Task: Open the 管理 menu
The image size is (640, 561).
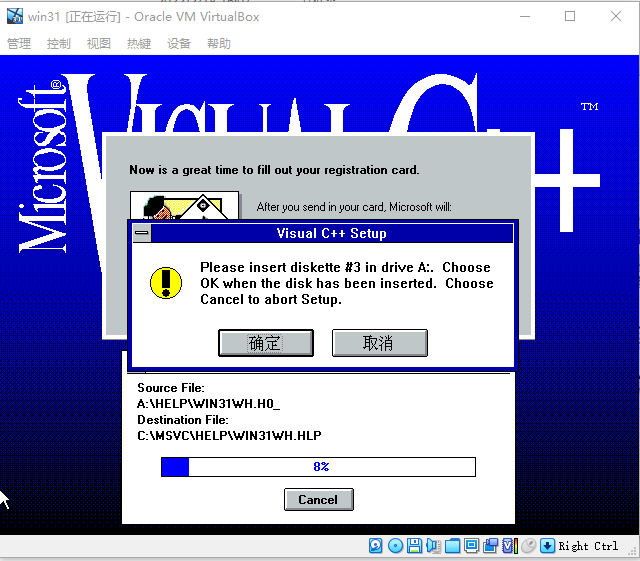Action: pyautogui.click(x=19, y=43)
